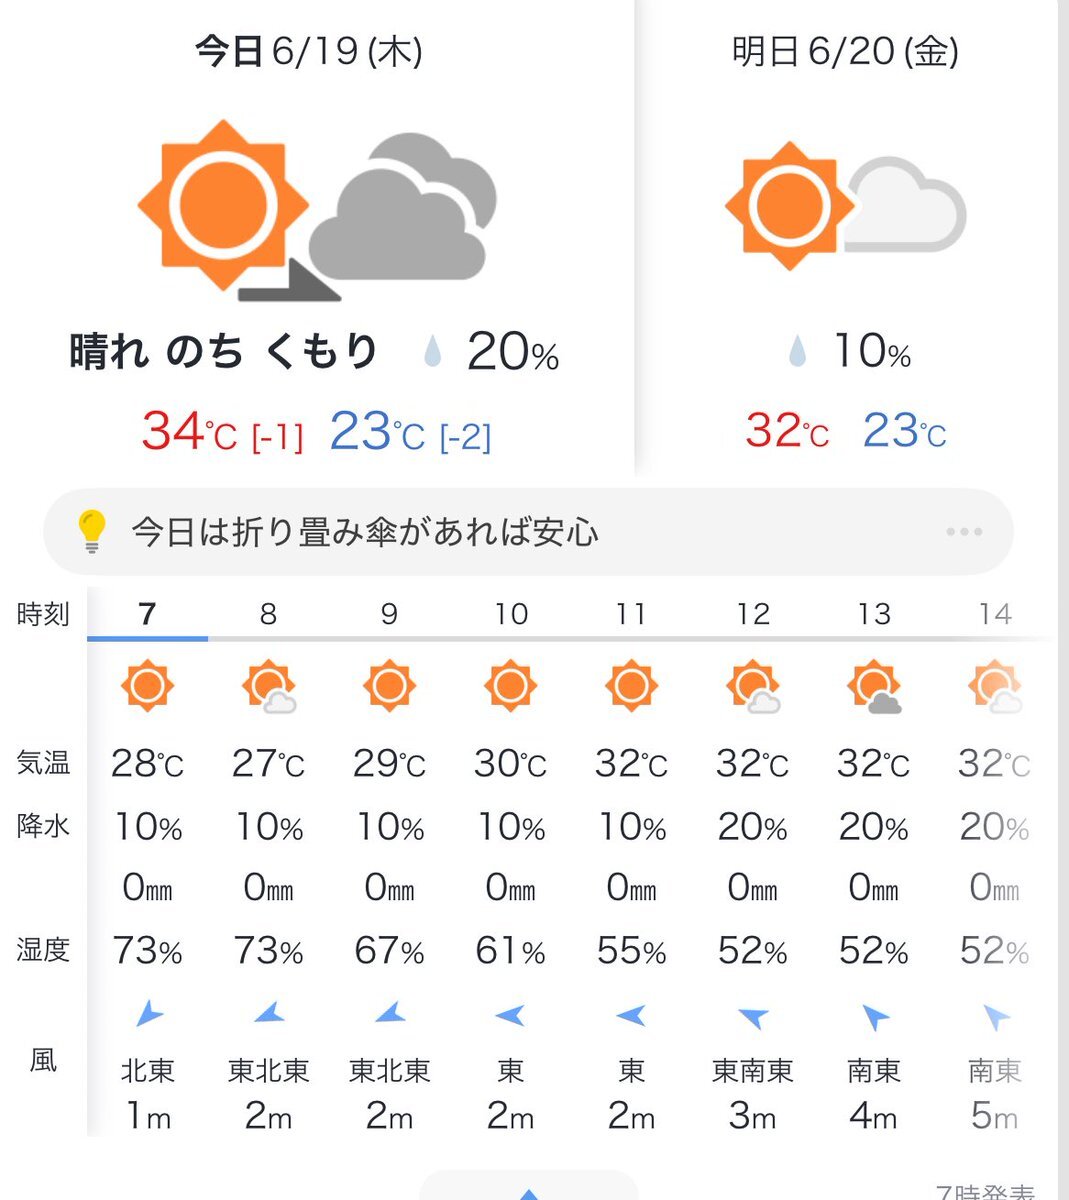
Task: Tap the 8 o'clock partly cloudy icon
Action: pyautogui.click(x=269, y=686)
